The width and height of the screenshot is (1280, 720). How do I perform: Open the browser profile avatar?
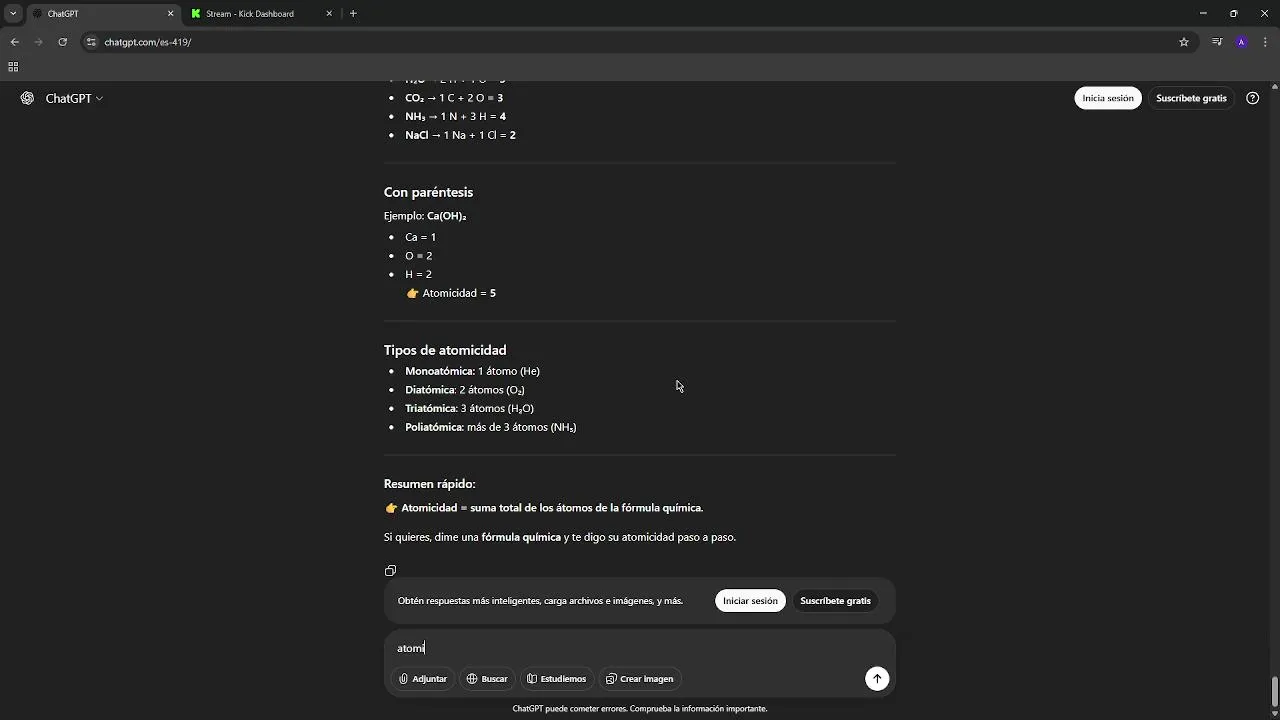point(1241,42)
